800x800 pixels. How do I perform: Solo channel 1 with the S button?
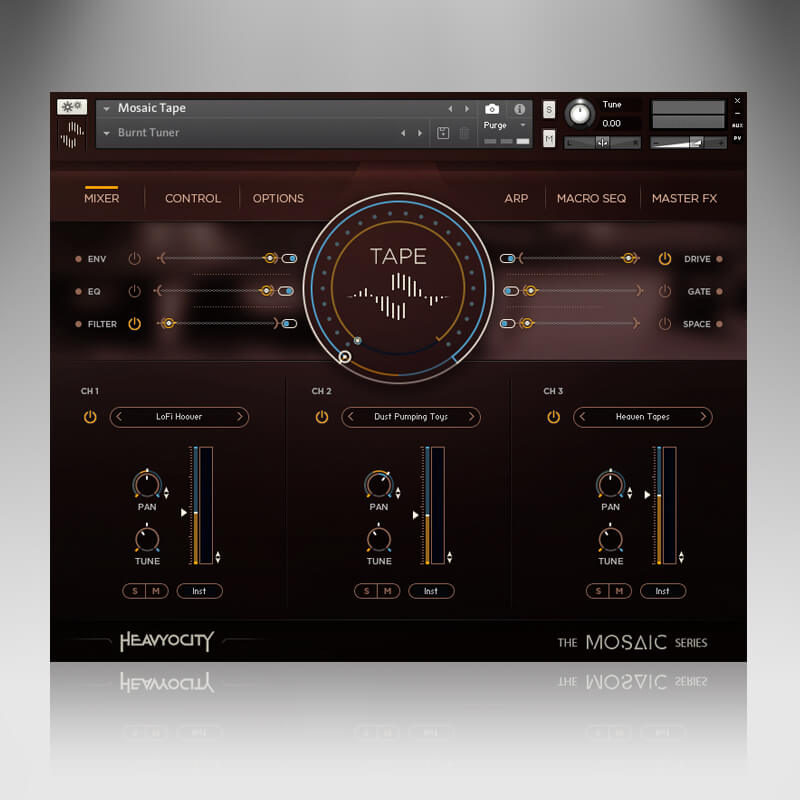136,591
